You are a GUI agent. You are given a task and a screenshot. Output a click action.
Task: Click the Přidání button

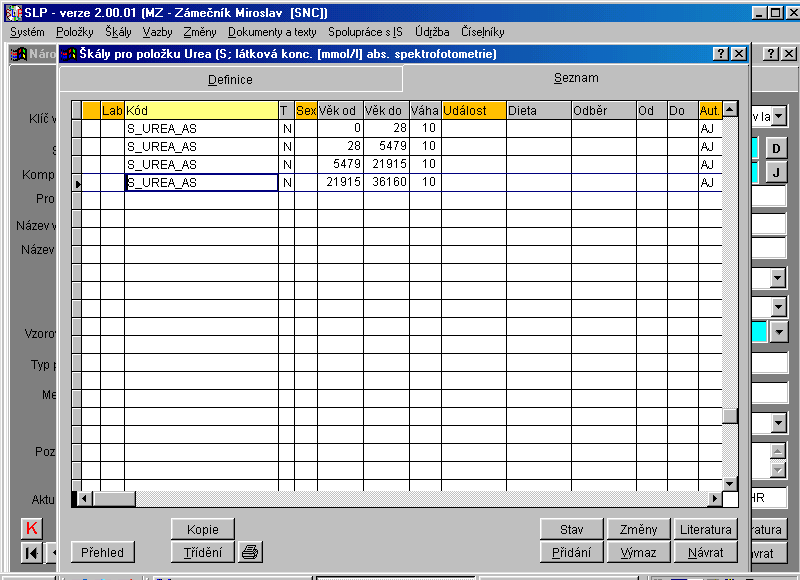[x=571, y=552]
